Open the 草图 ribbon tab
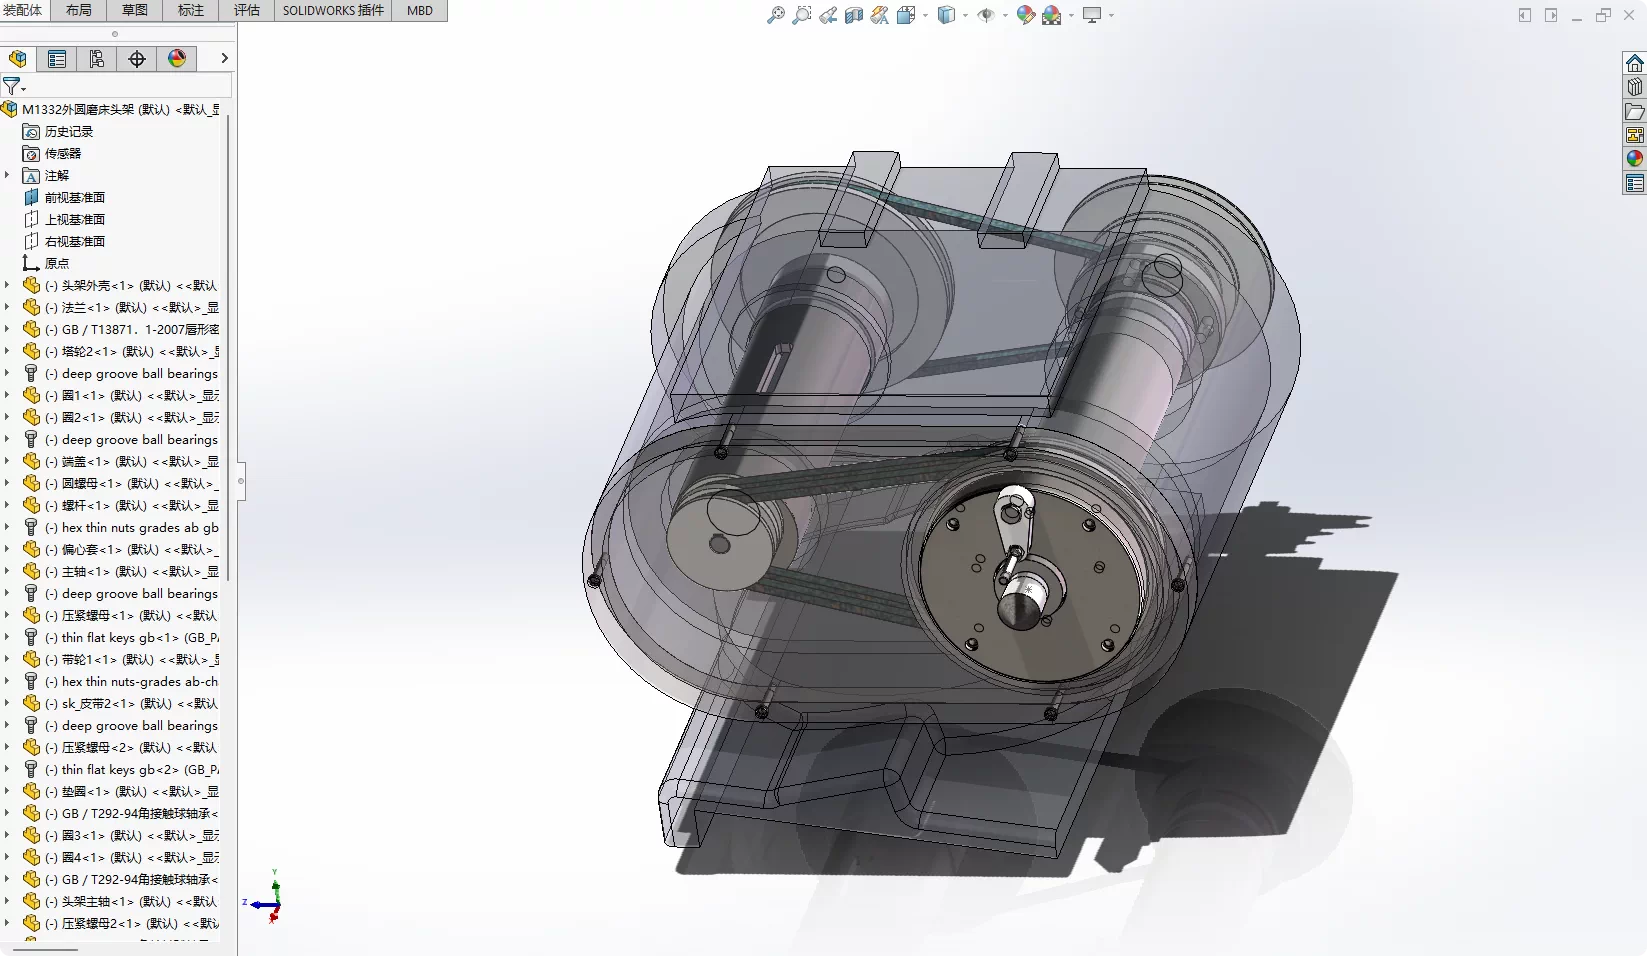This screenshot has height=956, width=1647. tap(135, 10)
